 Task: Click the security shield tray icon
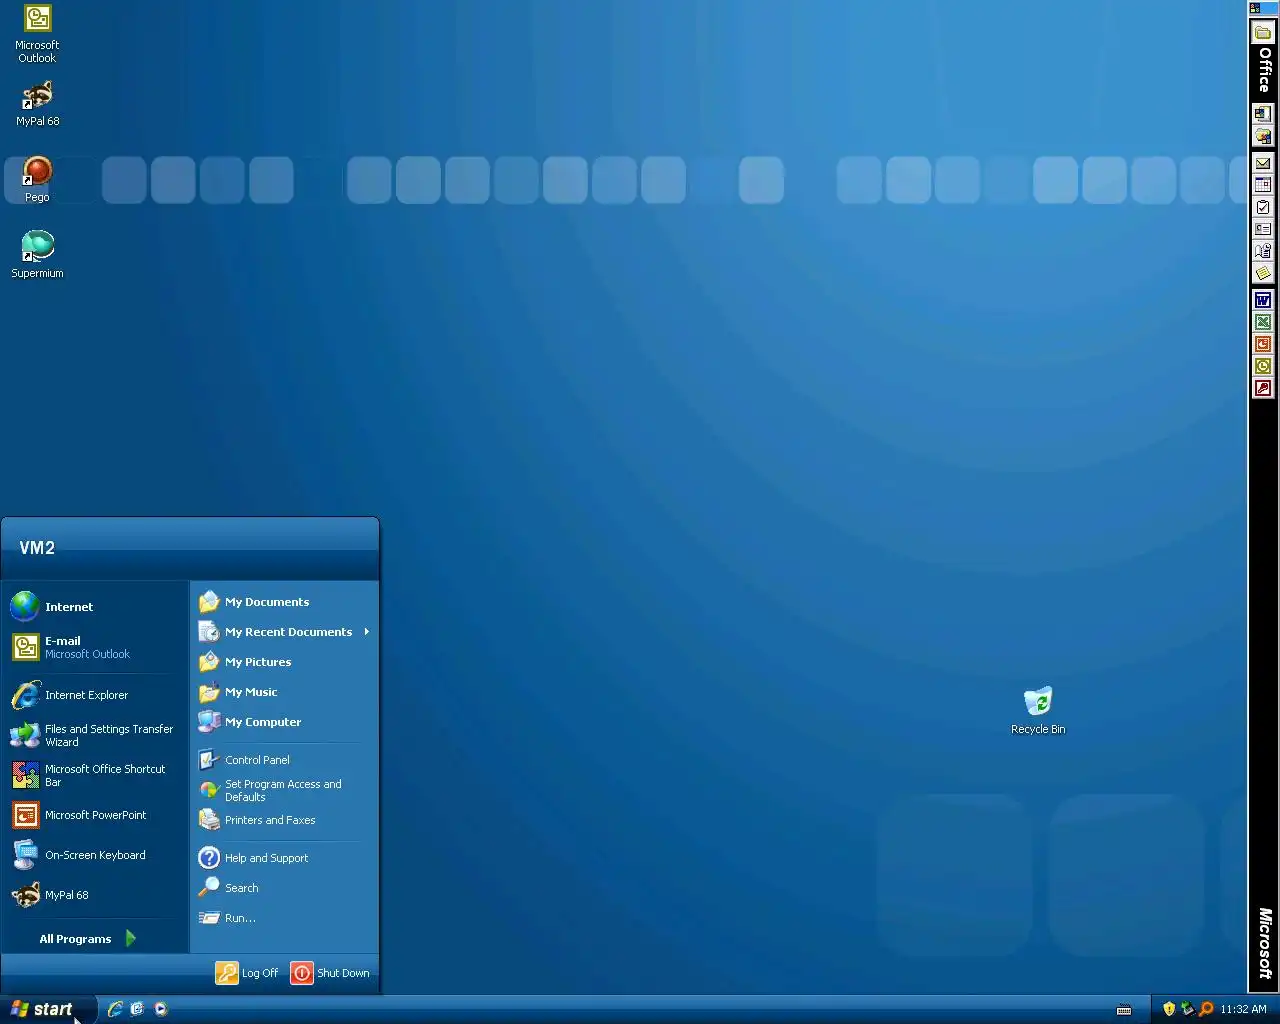pos(1169,1009)
